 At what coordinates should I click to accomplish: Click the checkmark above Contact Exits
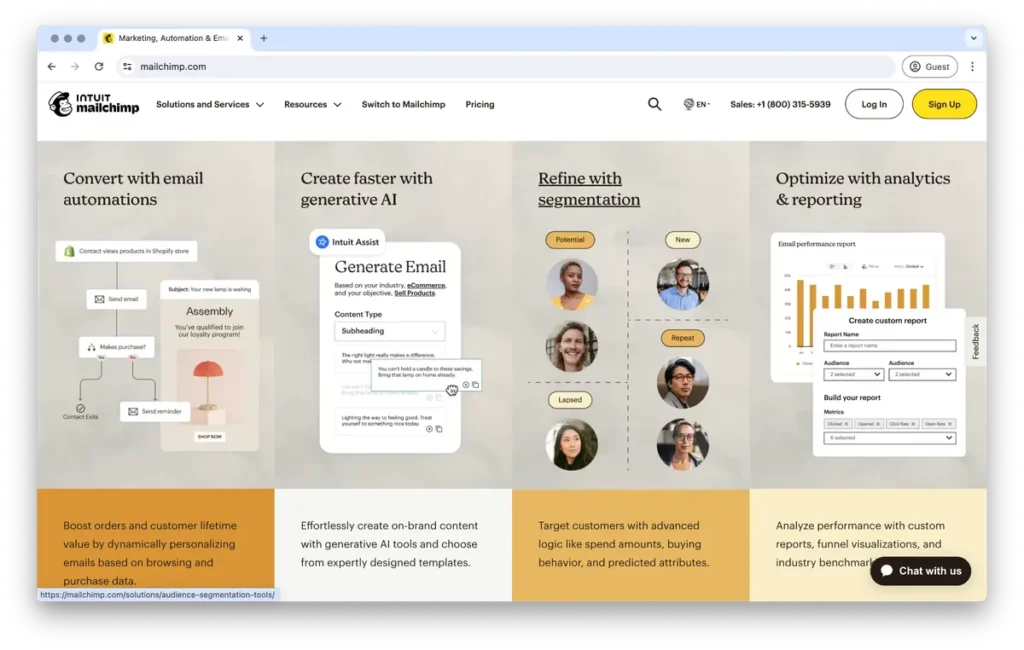[80, 408]
